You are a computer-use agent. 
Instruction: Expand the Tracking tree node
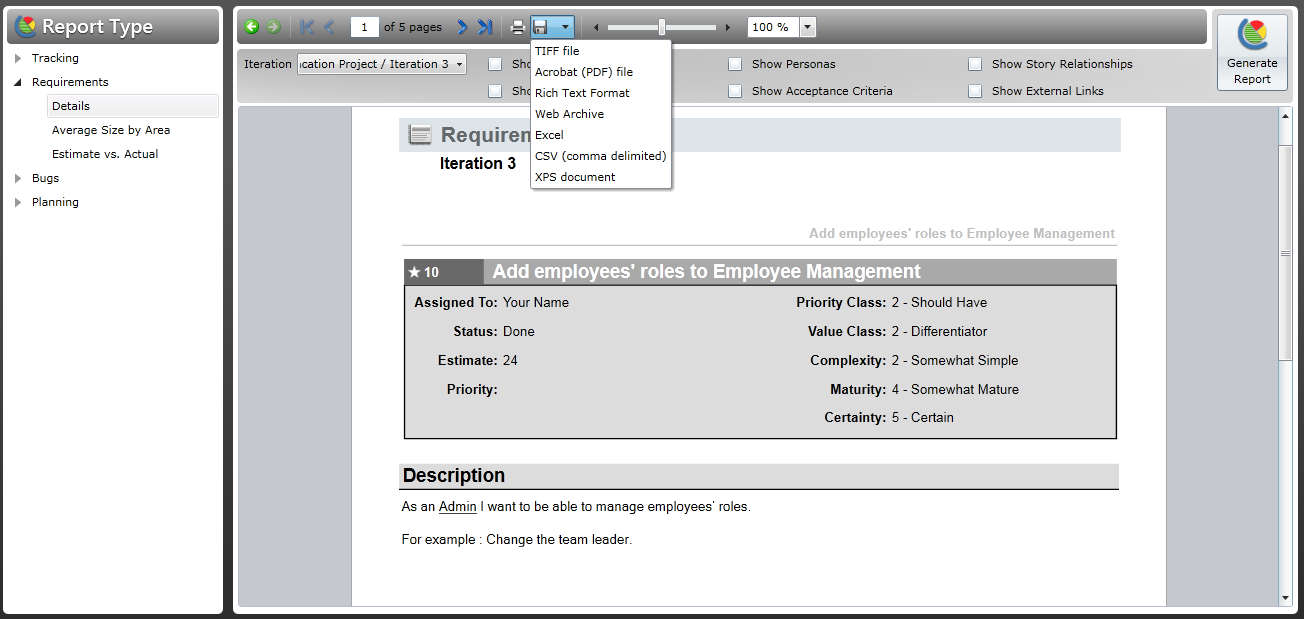[18, 58]
